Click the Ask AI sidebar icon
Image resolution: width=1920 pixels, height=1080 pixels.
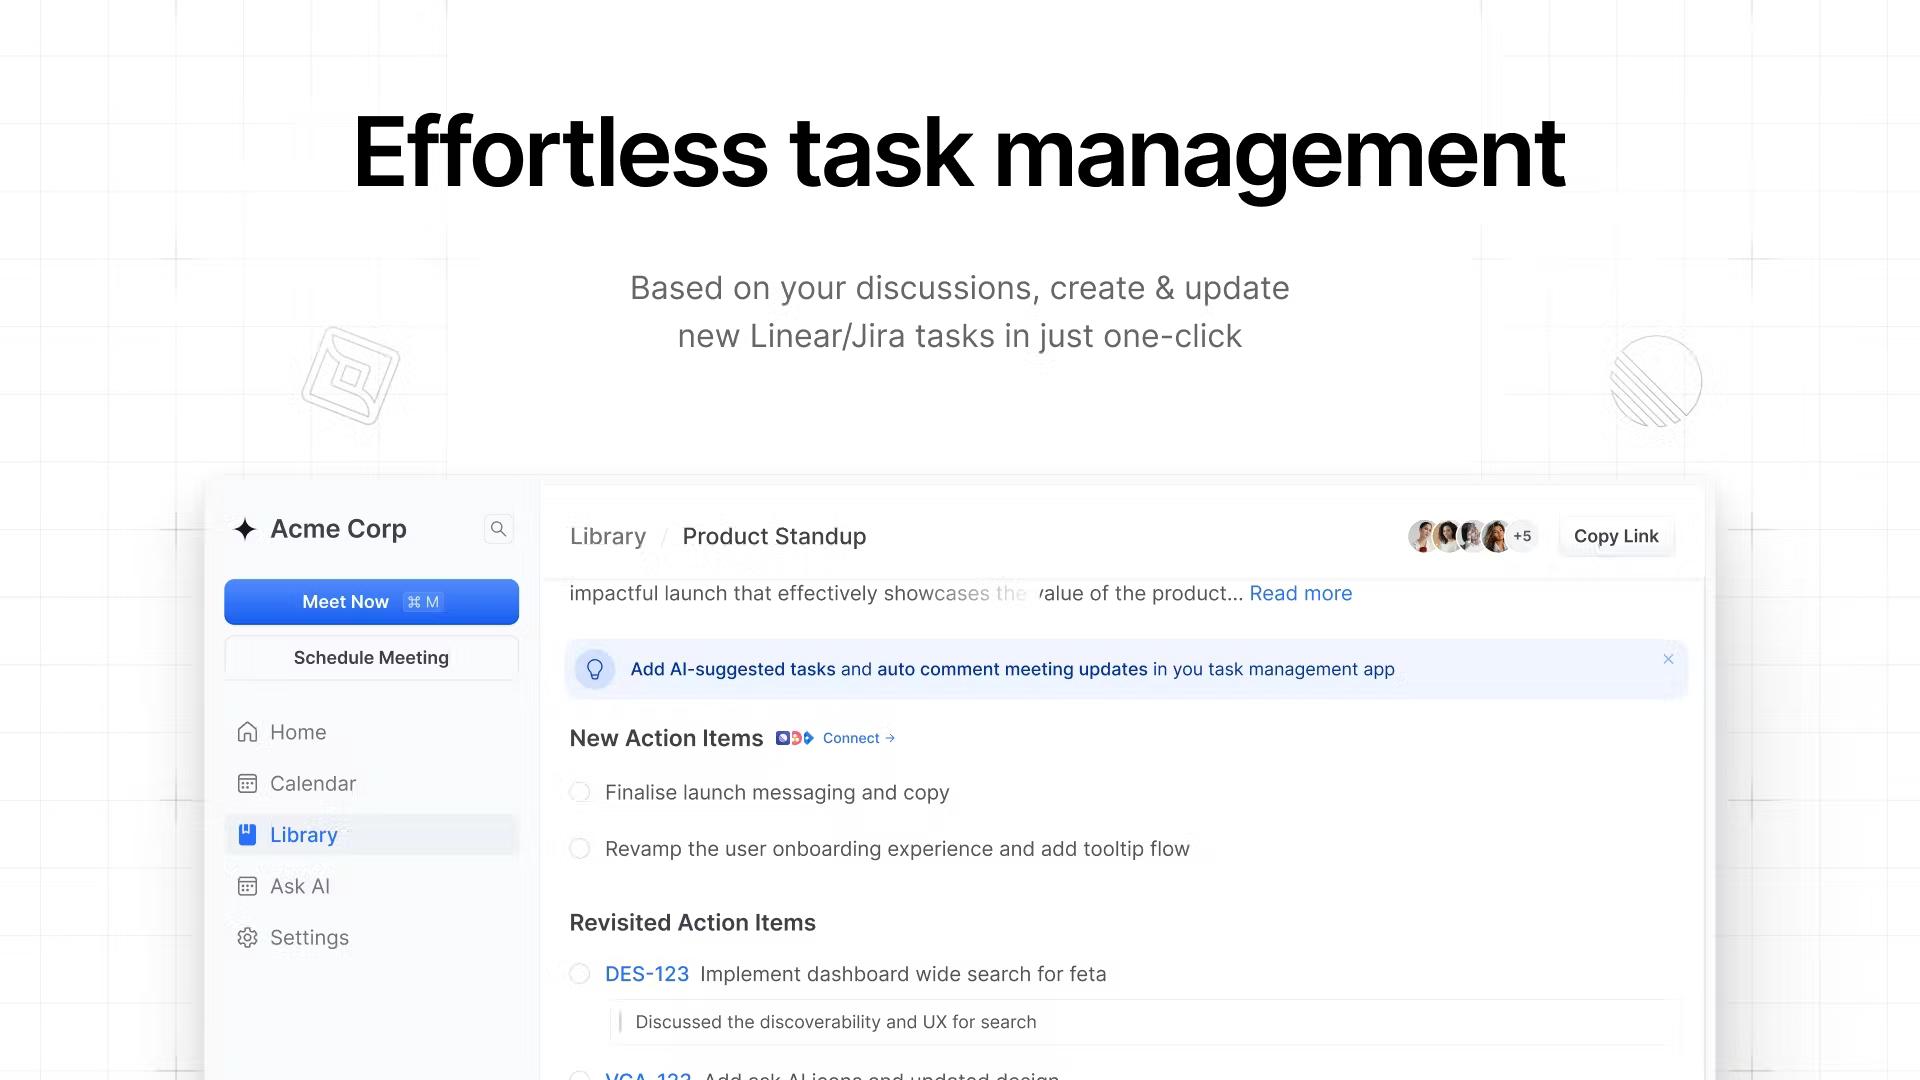247,887
